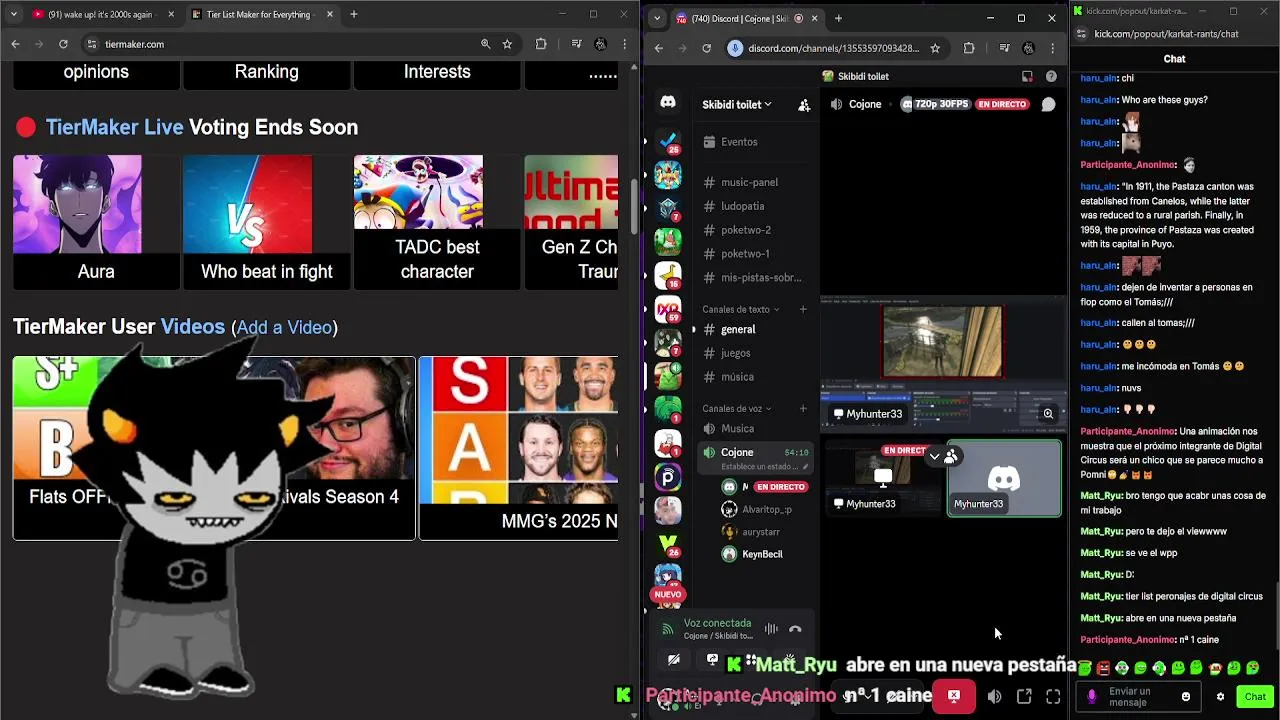Open server with checkmark icon, badge 26

[x=668, y=141]
